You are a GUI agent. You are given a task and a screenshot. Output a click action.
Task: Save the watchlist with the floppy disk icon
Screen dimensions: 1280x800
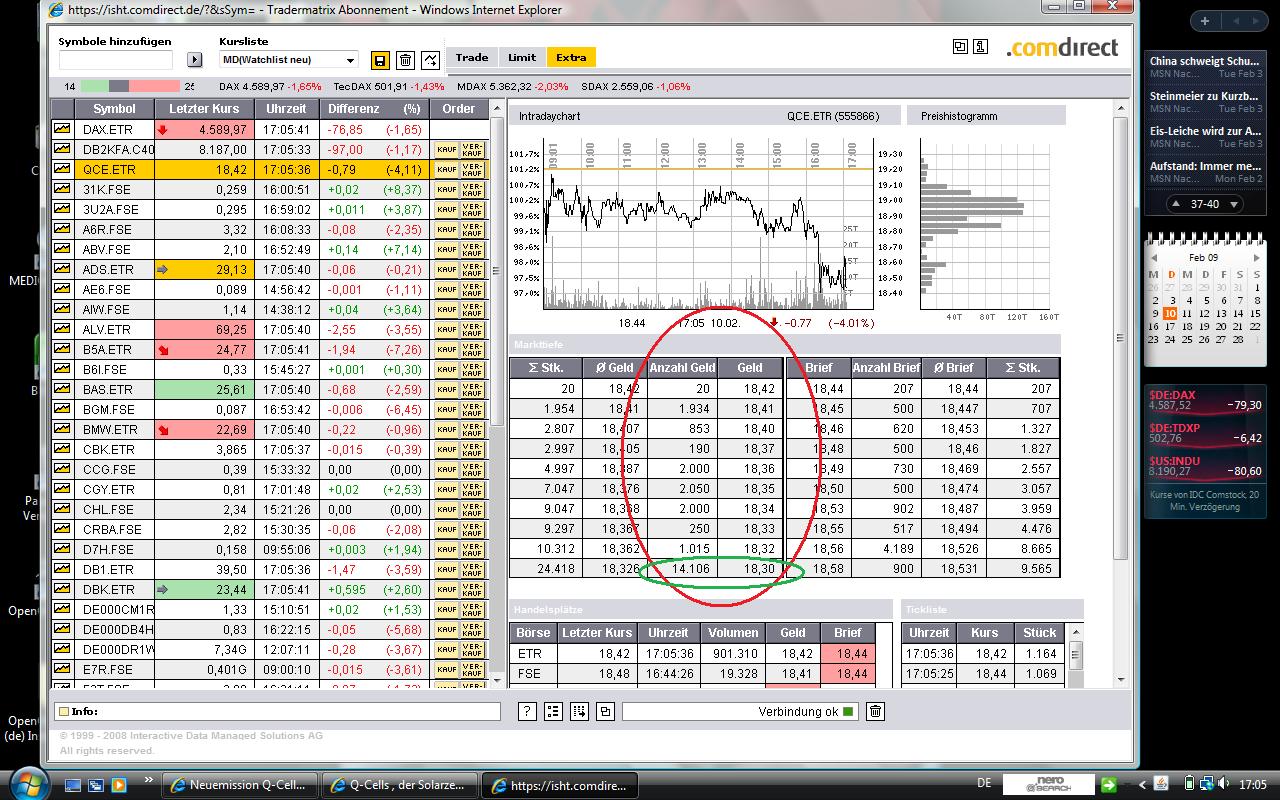tap(380, 60)
